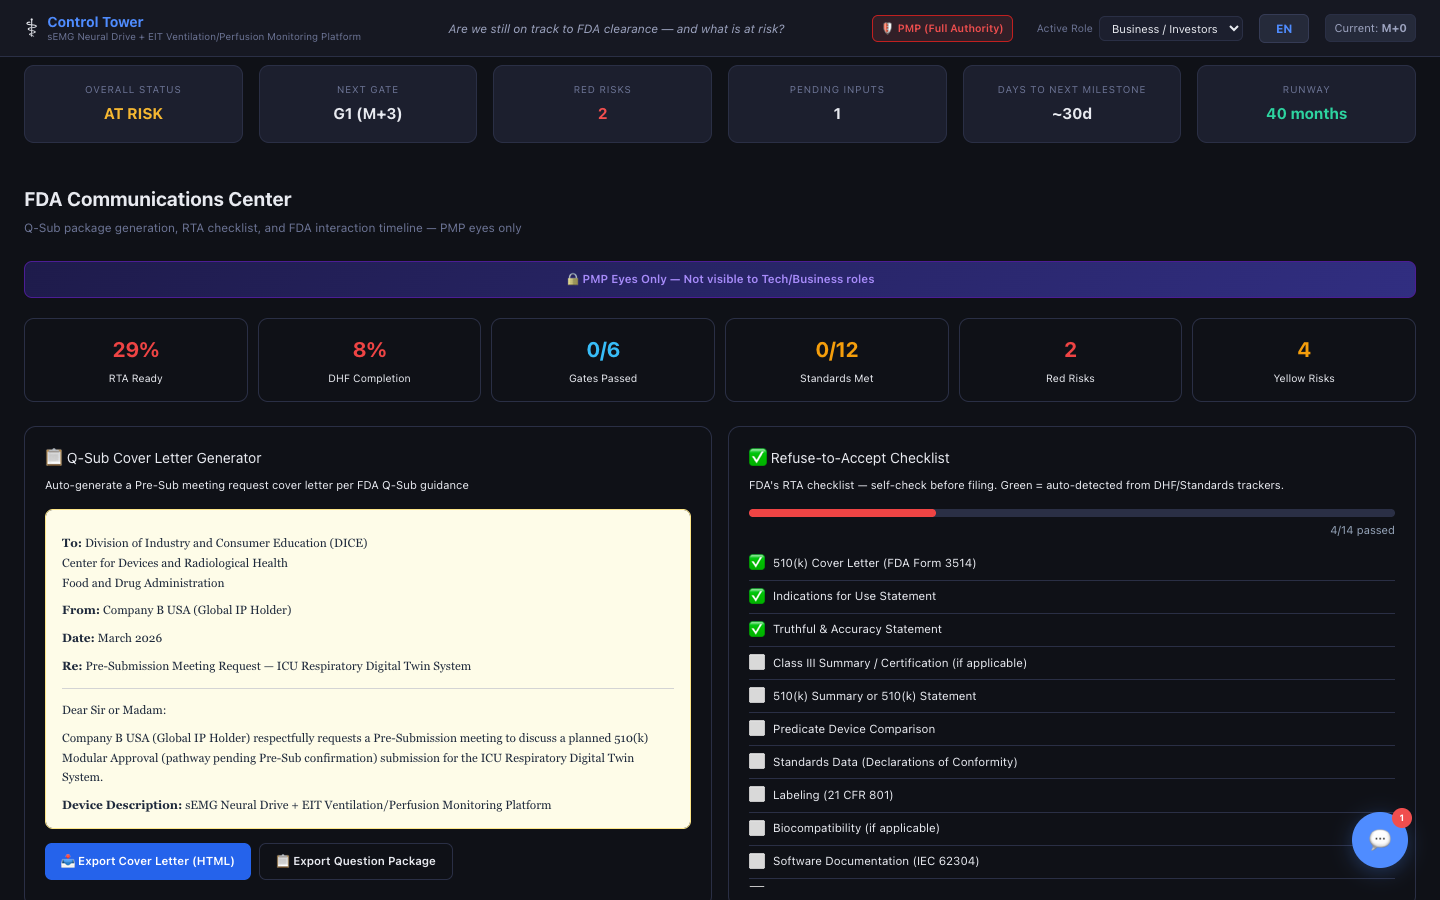Check the Predicate Device Comparison box
Screen dimensions: 1440x900
pos(757,729)
